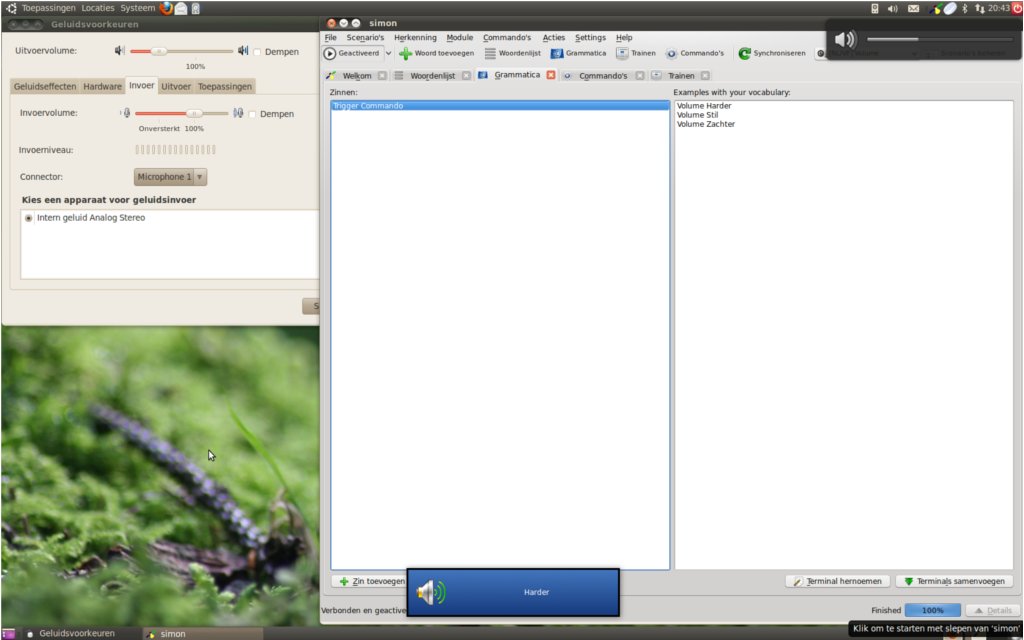This screenshot has width=1024, height=640.
Task: Select the Trigger Commando sentence
Action: [500, 106]
